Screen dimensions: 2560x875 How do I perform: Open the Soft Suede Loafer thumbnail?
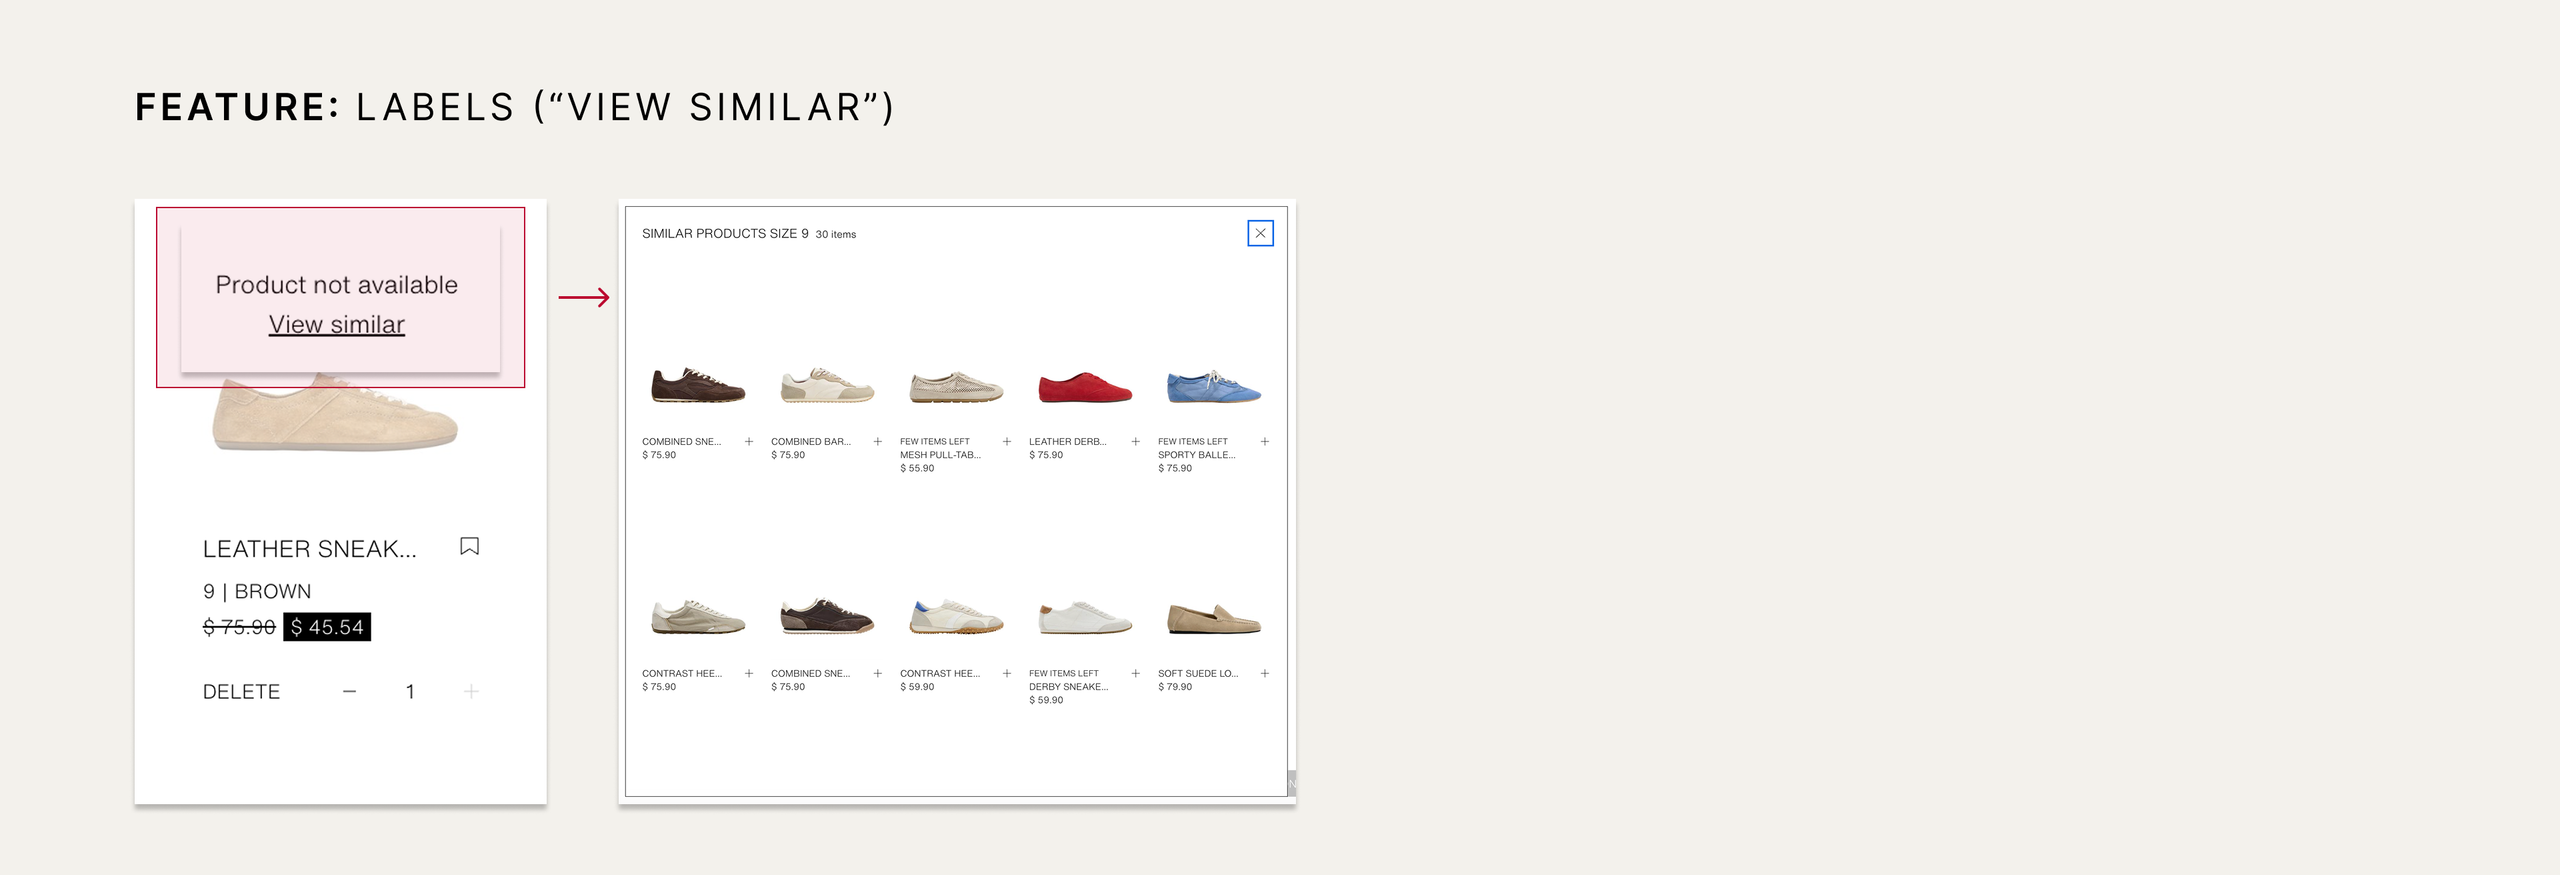(x=1214, y=618)
